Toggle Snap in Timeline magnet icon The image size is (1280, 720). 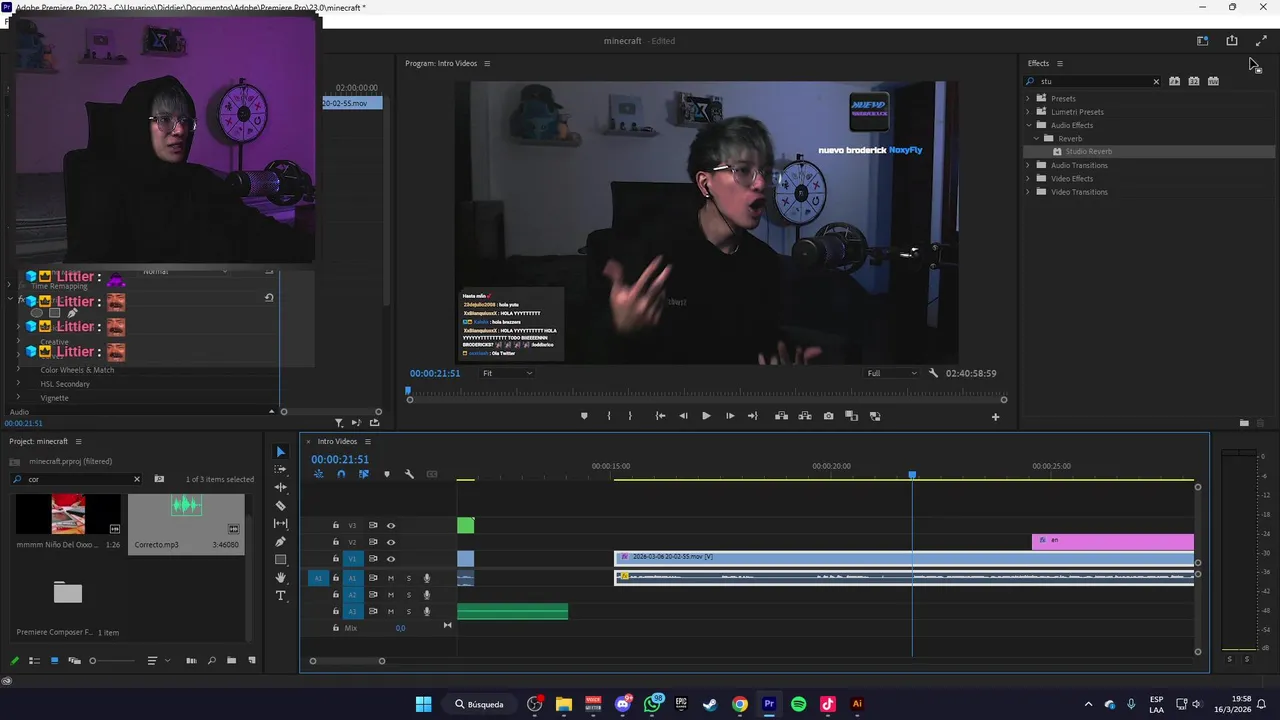[x=341, y=474]
